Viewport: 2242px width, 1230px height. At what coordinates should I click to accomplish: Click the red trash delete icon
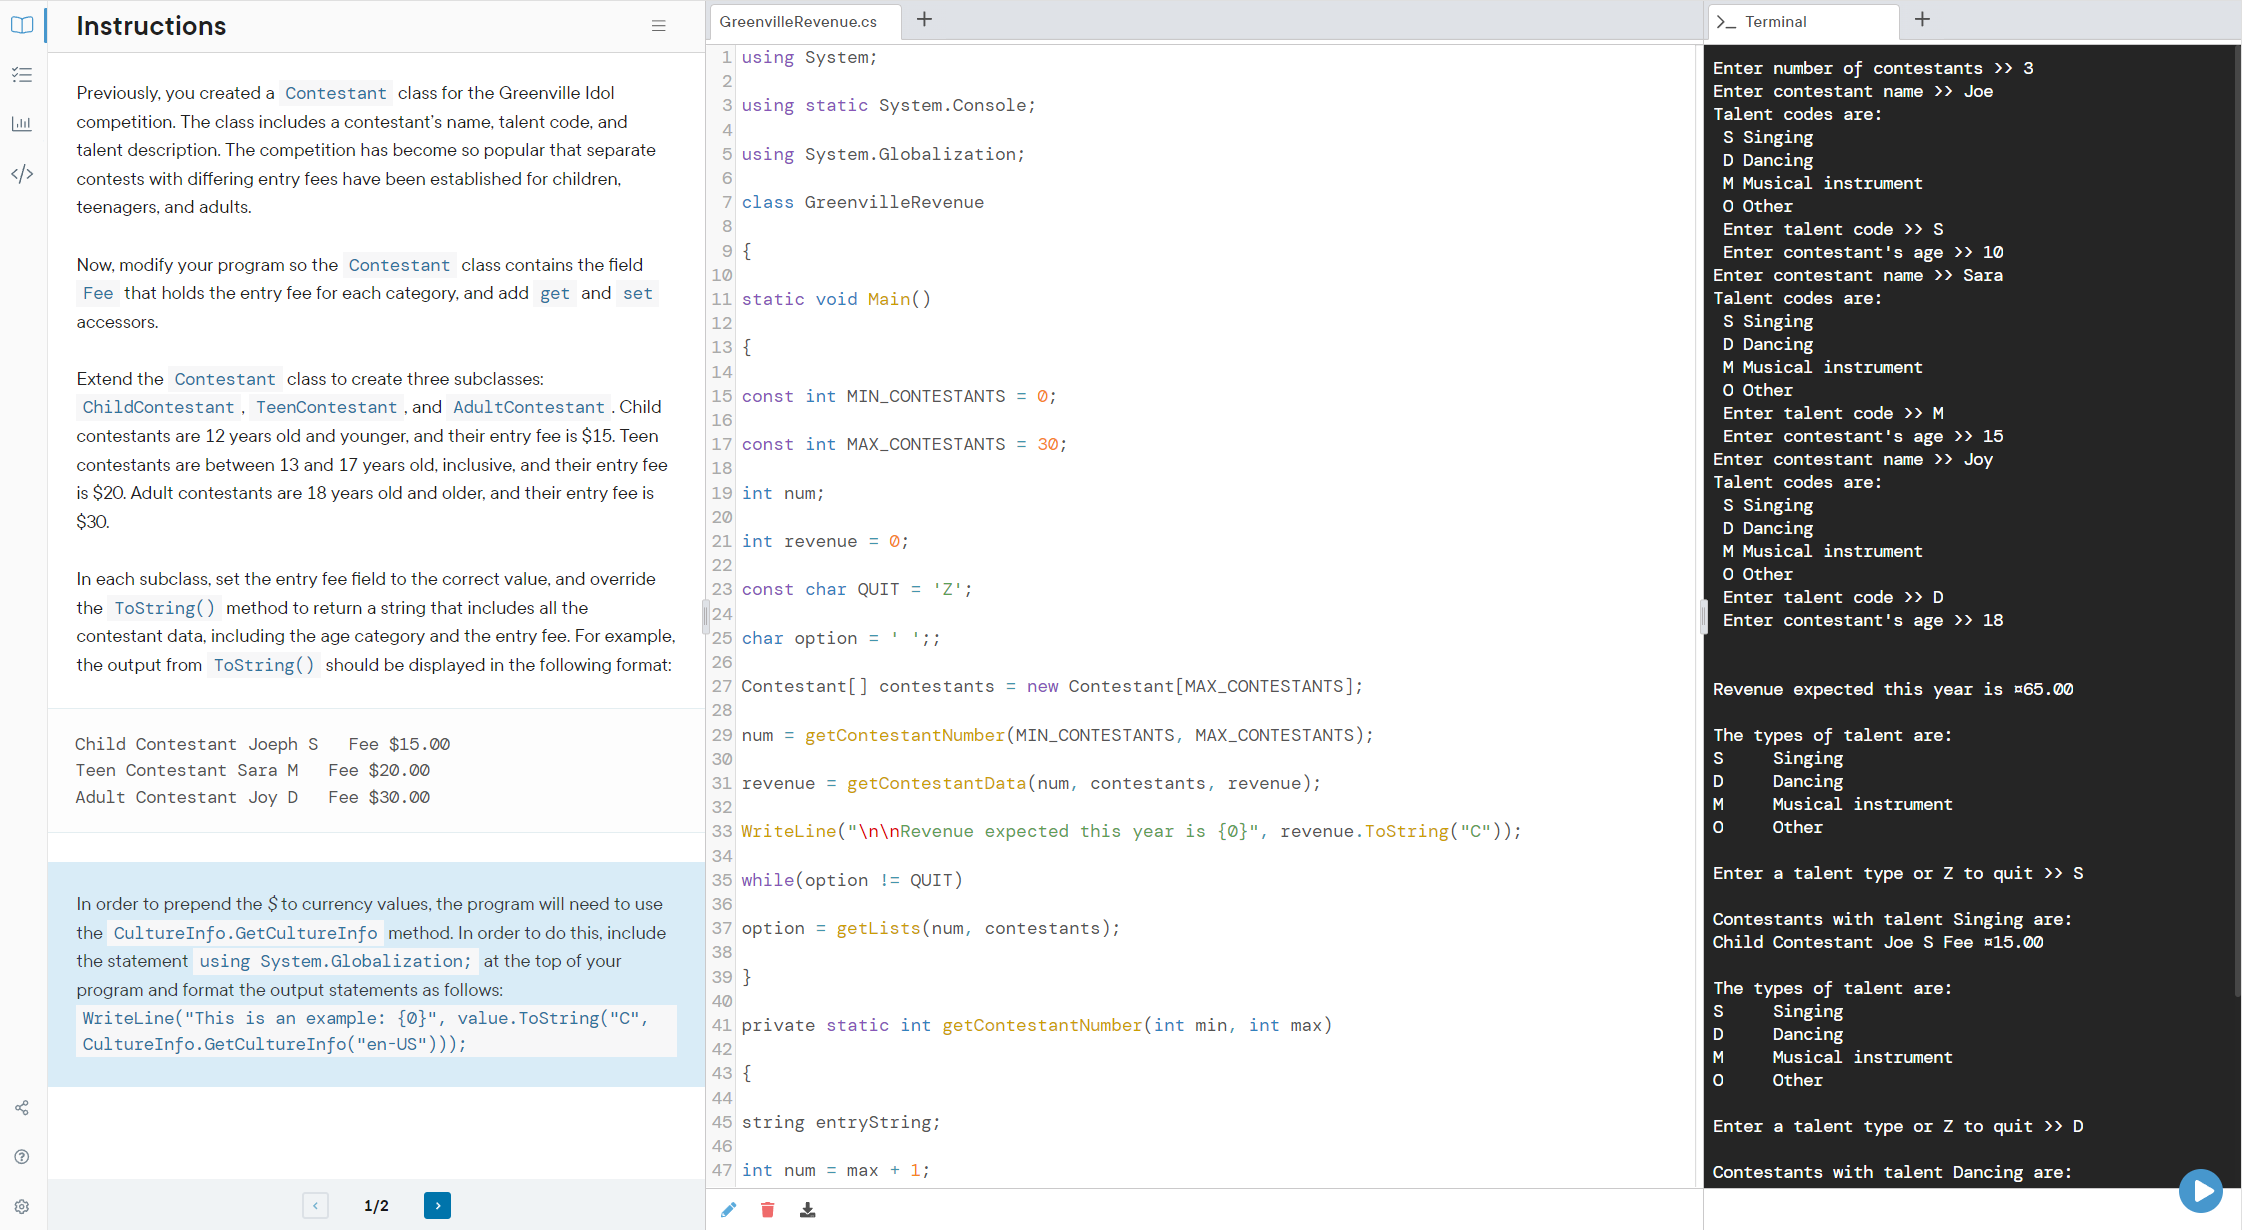coord(767,1210)
